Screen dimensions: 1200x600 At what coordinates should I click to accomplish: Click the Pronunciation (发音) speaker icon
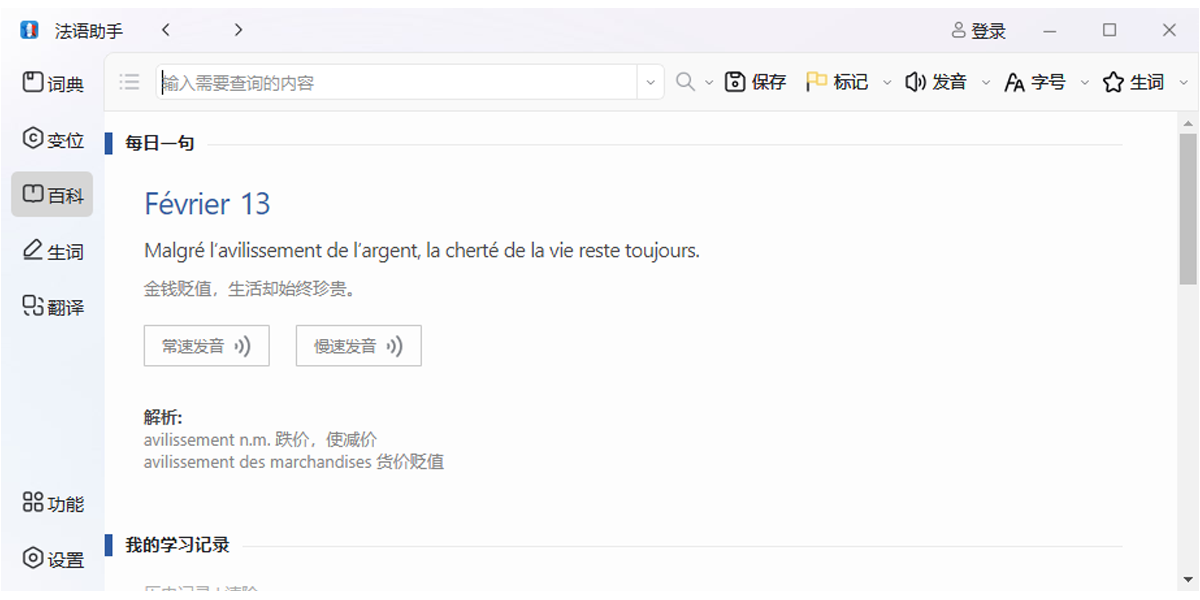coord(915,82)
